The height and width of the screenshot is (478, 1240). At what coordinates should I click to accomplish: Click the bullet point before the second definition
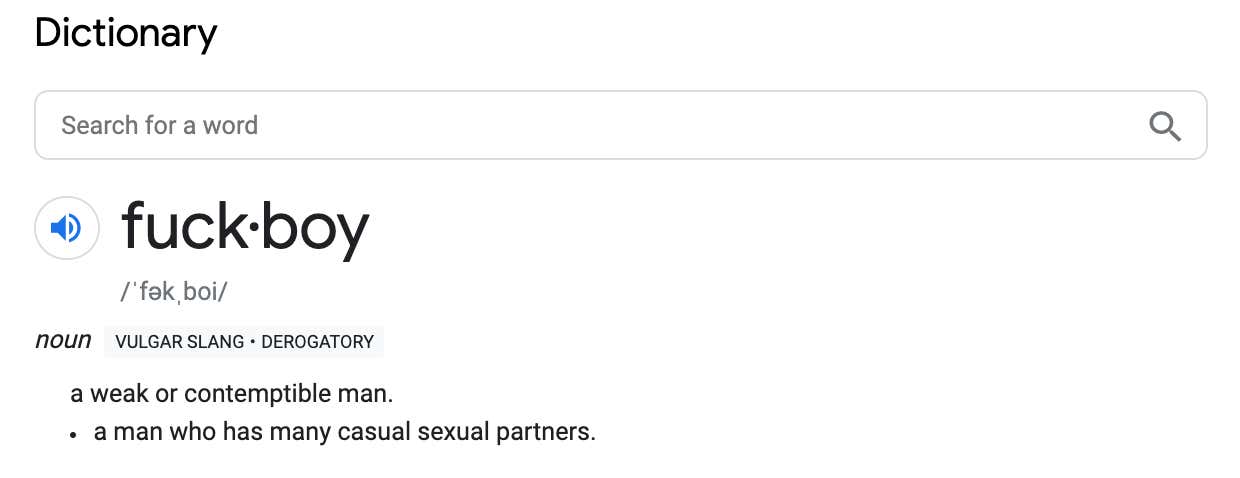coord(74,435)
